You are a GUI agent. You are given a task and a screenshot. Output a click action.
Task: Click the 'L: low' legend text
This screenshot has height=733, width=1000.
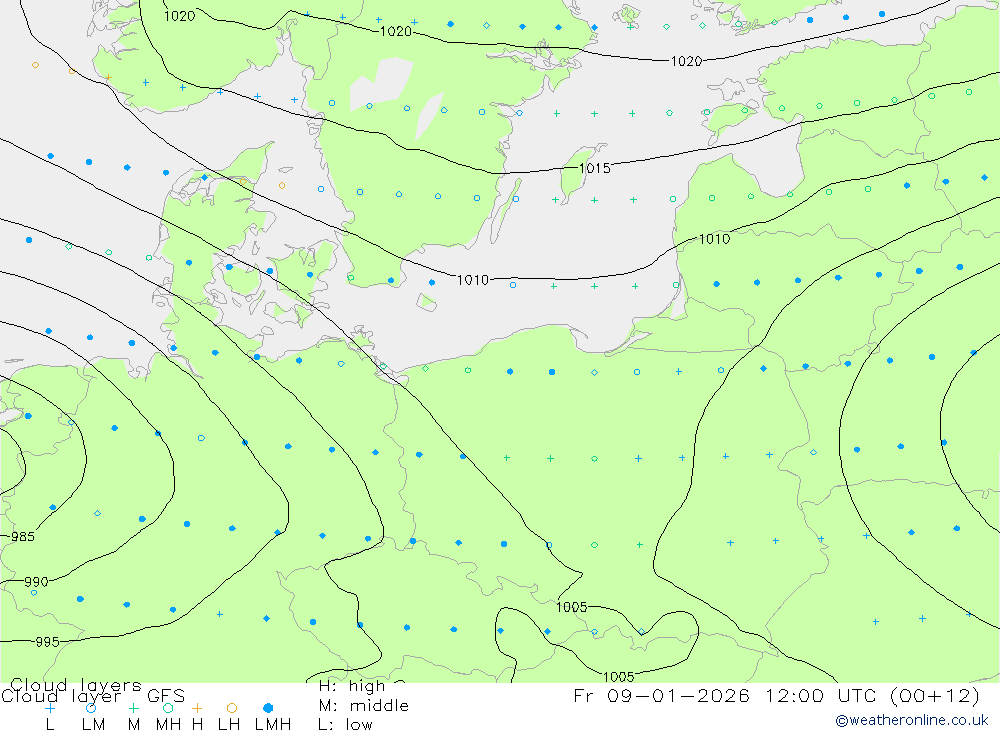coord(345,725)
